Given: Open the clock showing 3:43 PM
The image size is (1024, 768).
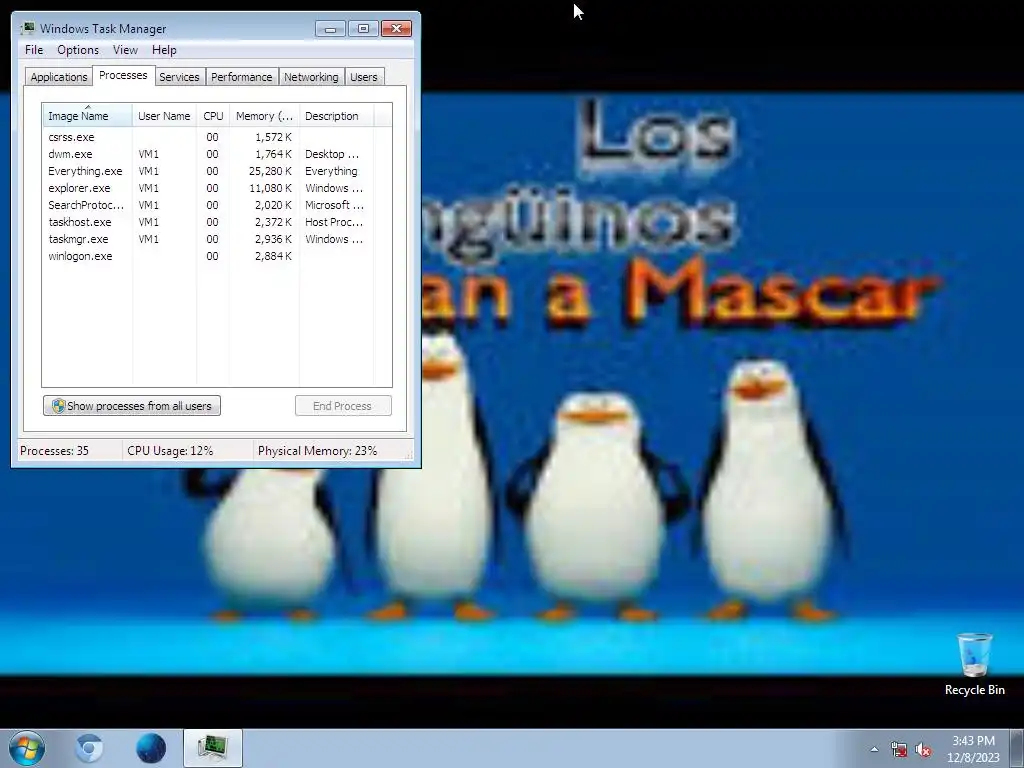Looking at the screenshot, I should 973,741.
